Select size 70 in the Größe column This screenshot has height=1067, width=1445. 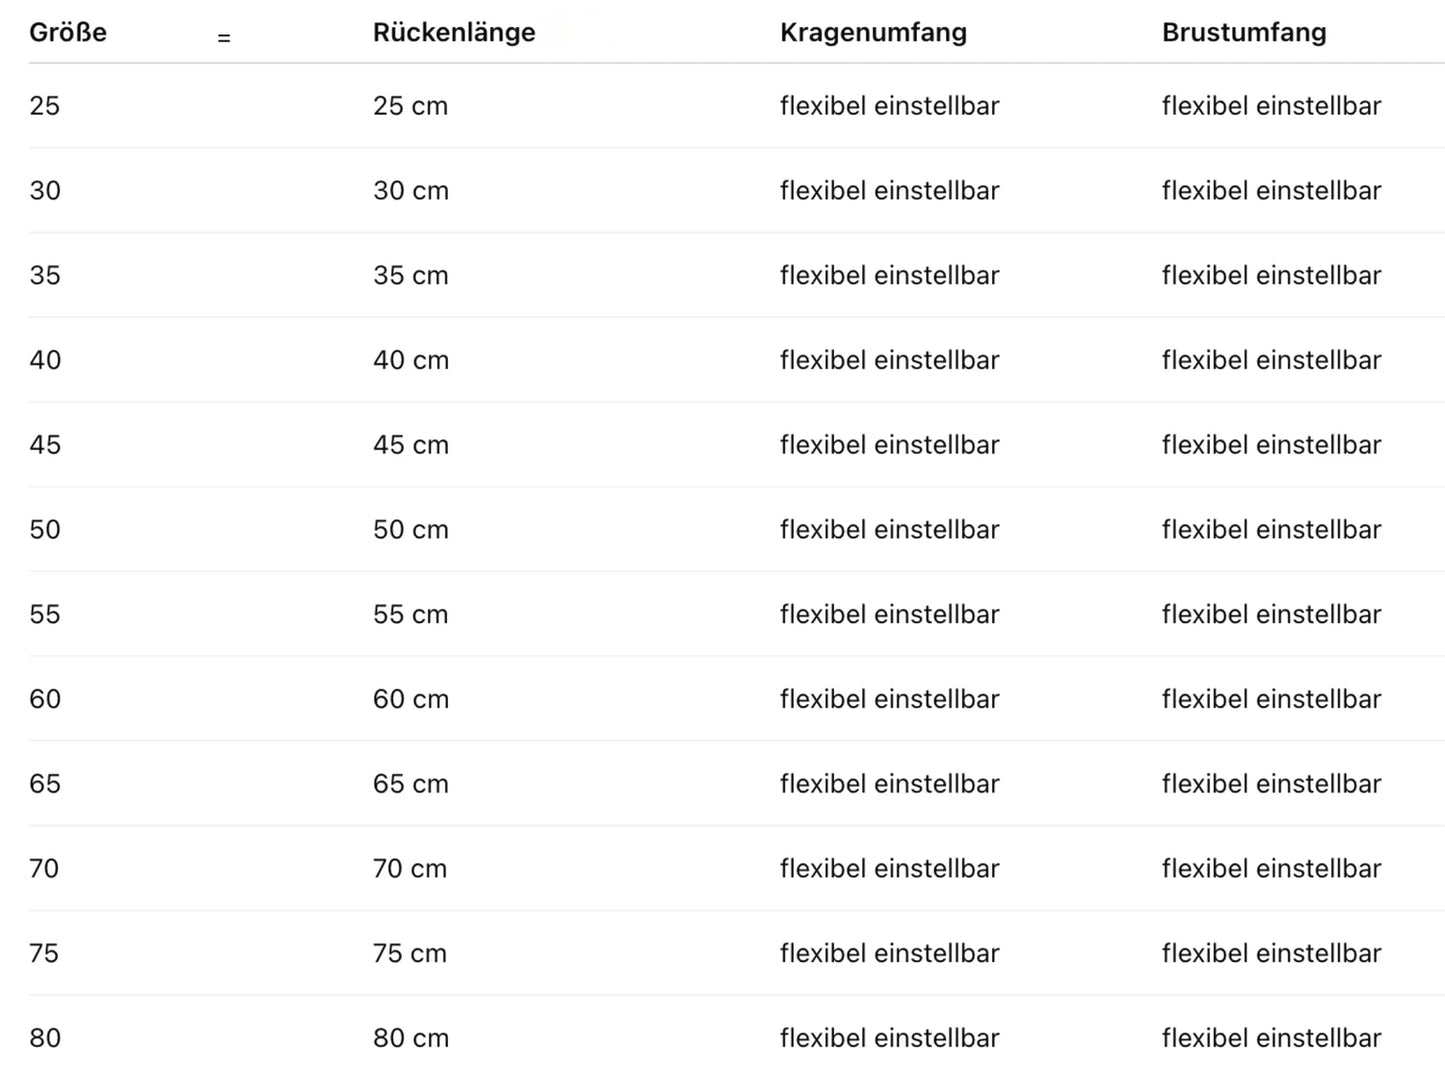45,869
